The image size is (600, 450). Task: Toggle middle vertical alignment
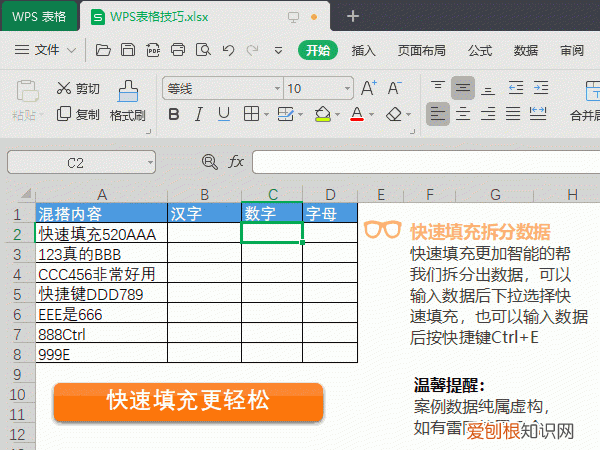(x=463, y=88)
